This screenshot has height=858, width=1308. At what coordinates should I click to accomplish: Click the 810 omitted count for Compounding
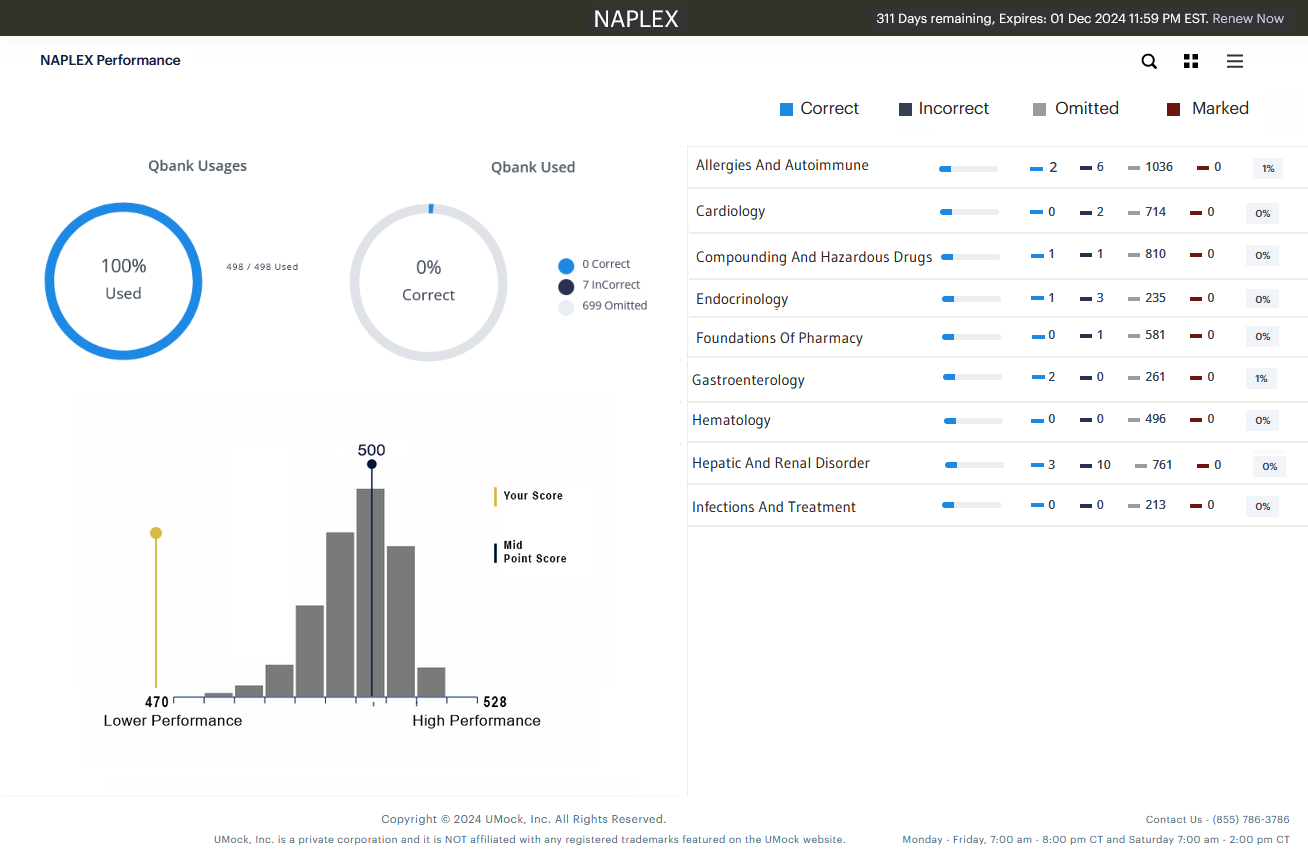1156,254
